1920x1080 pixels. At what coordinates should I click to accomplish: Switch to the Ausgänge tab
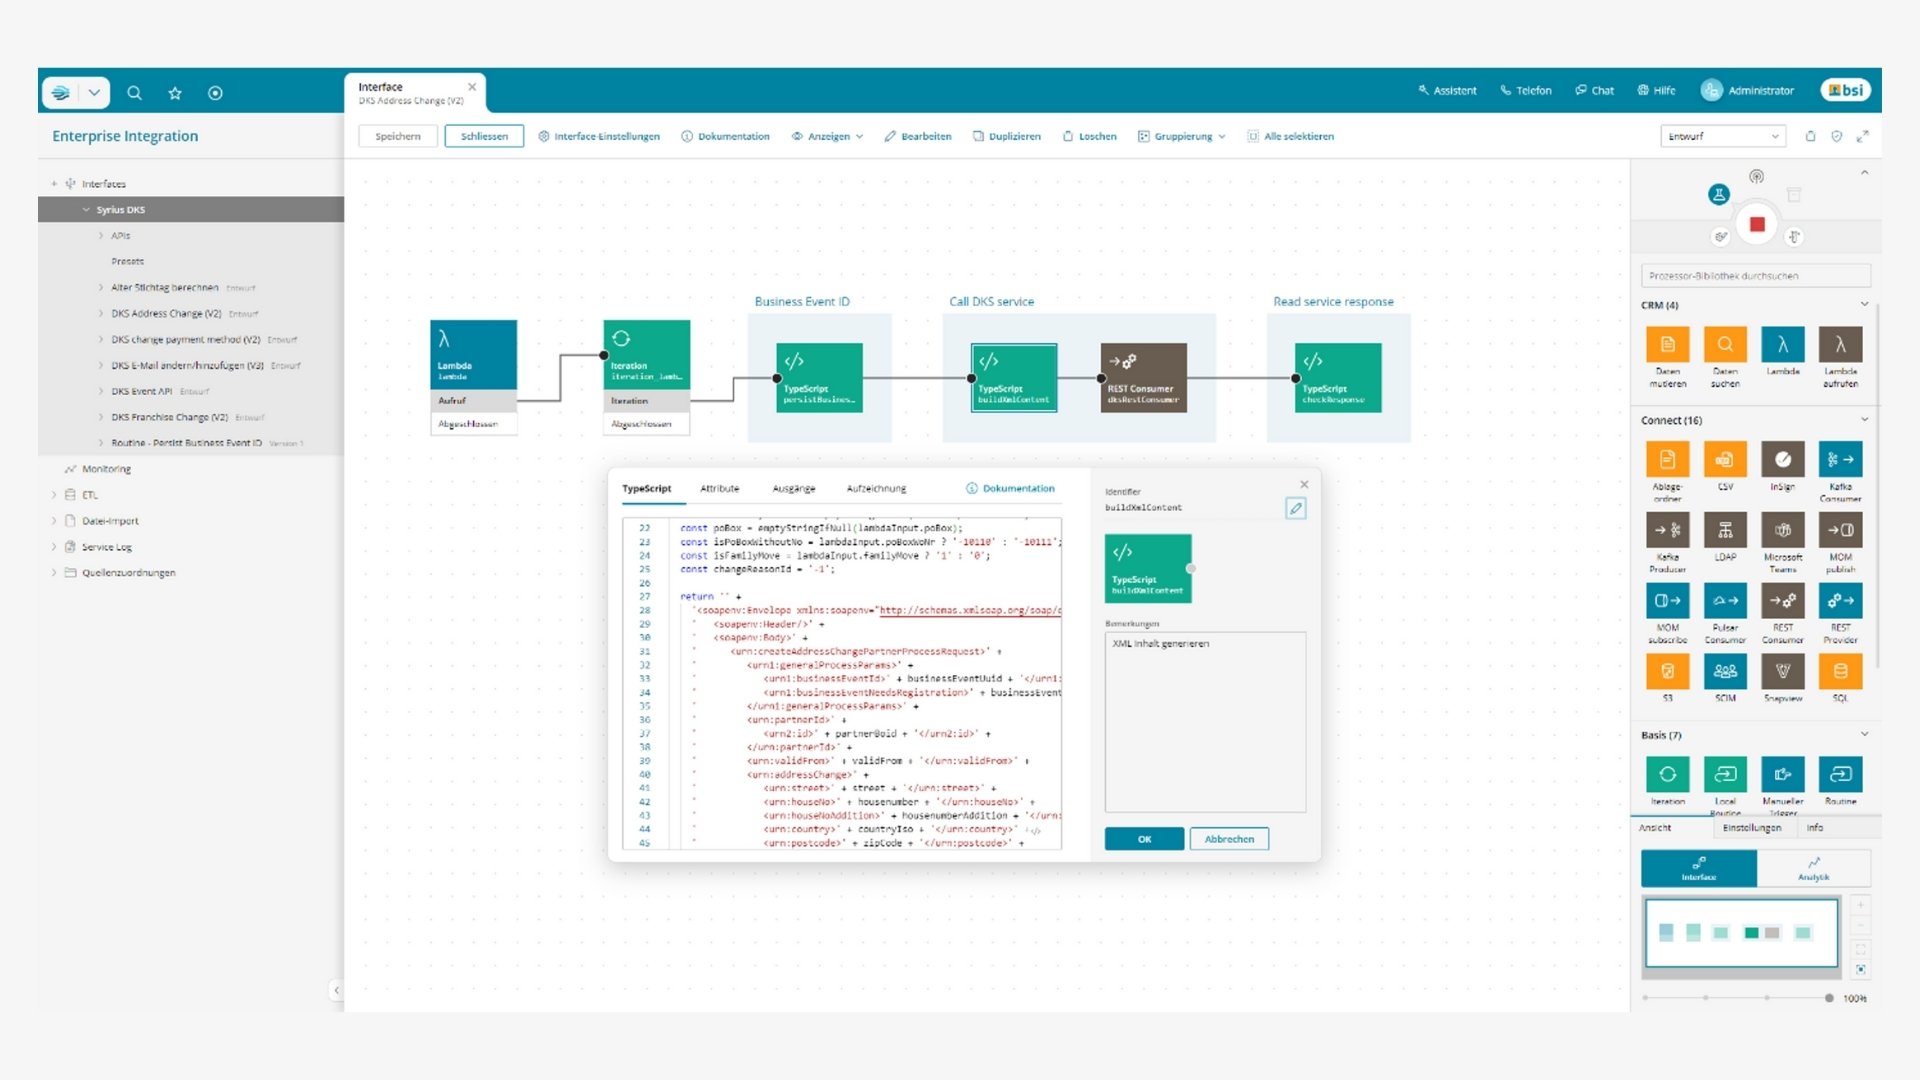794,488
